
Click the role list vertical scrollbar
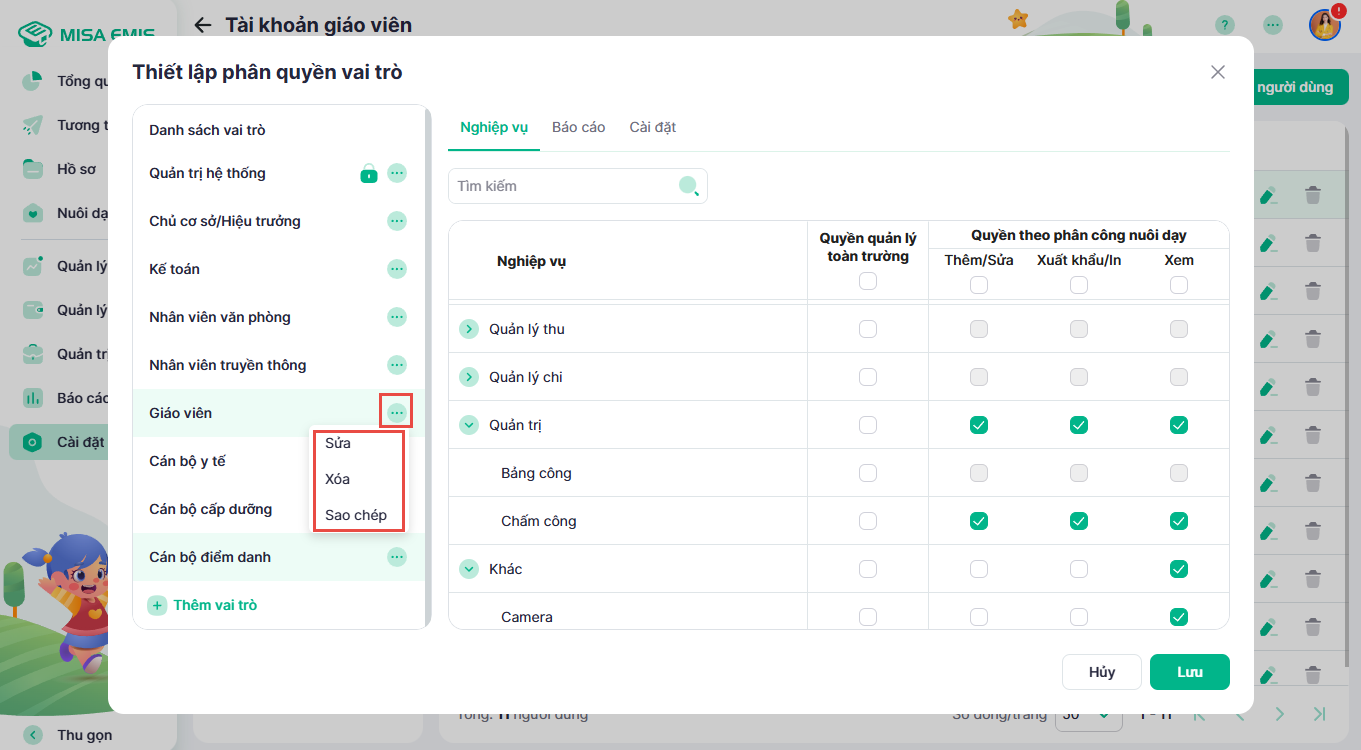click(x=428, y=360)
